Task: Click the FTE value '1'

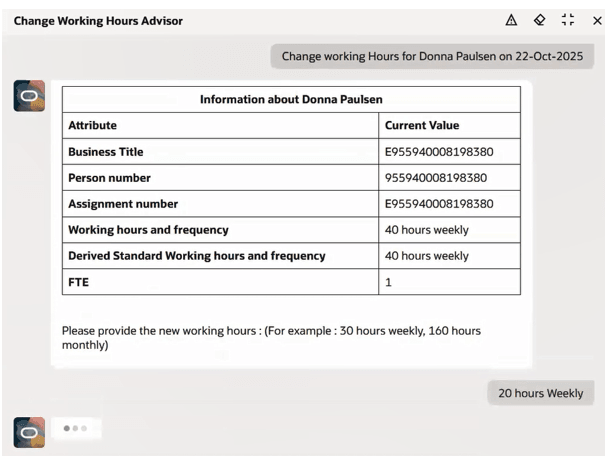Action: click(x=388, y=282)
